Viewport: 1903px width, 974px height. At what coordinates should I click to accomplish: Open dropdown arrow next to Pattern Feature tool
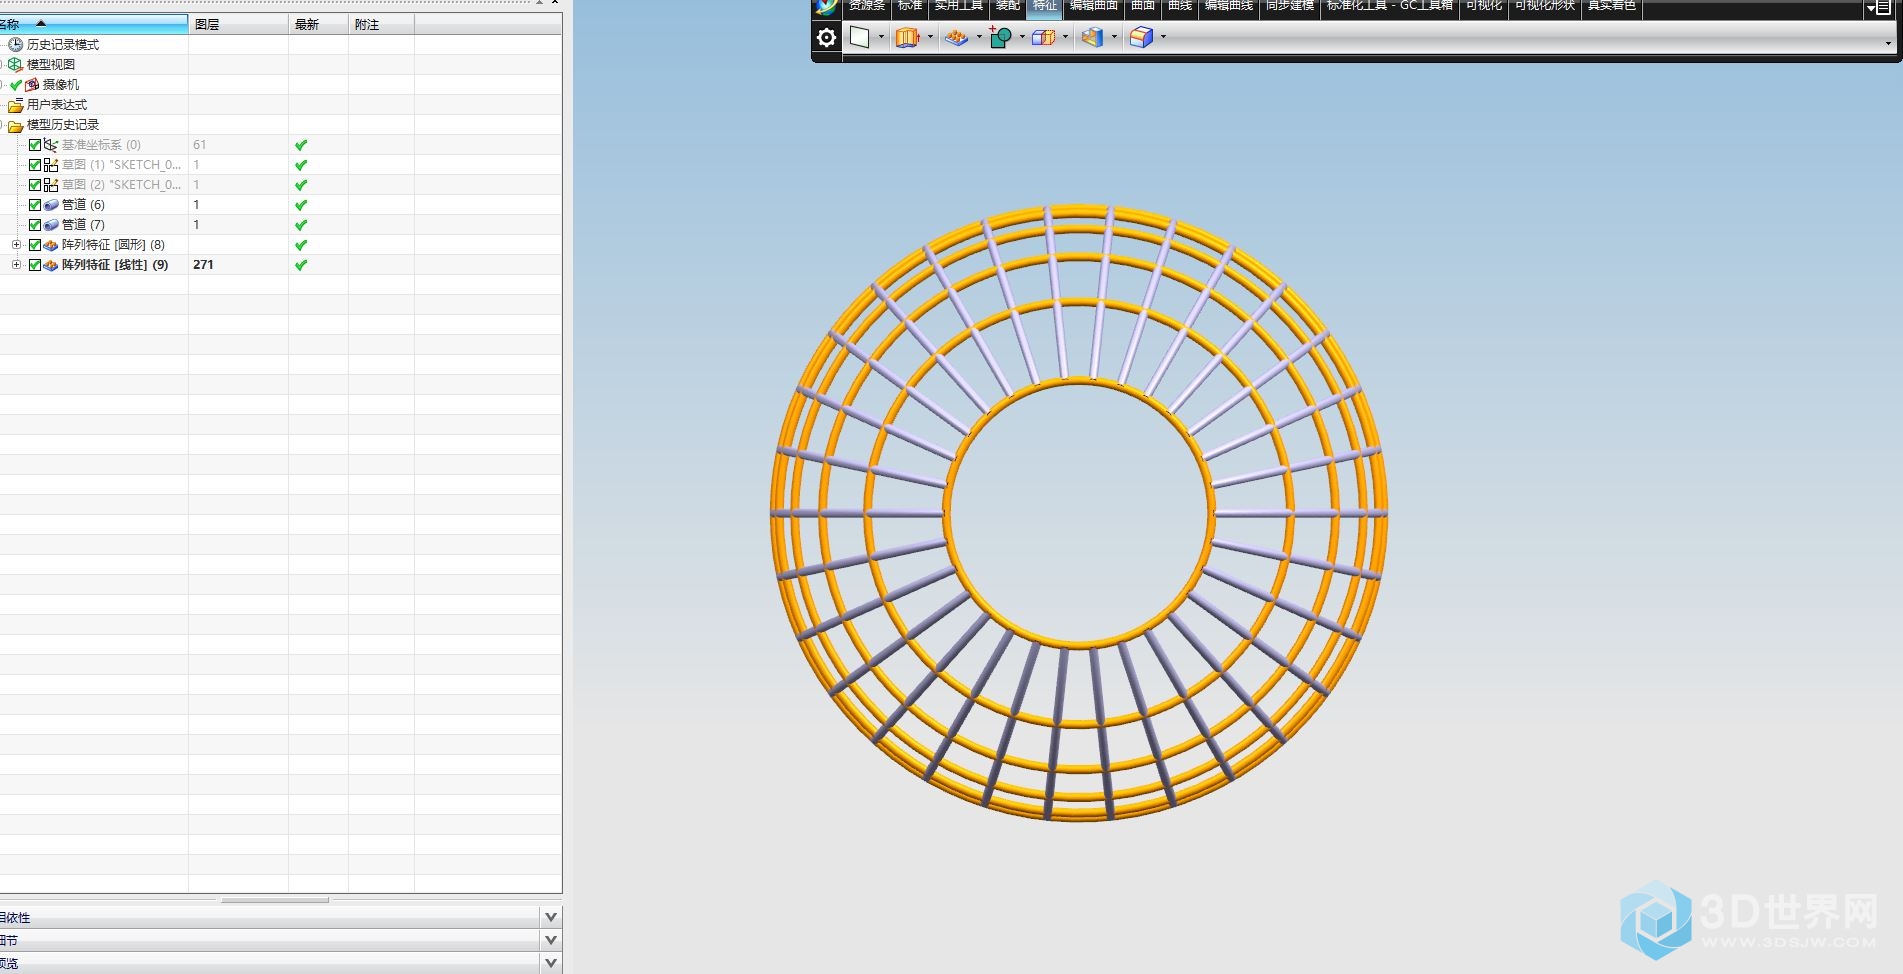[x=978, y=37]
